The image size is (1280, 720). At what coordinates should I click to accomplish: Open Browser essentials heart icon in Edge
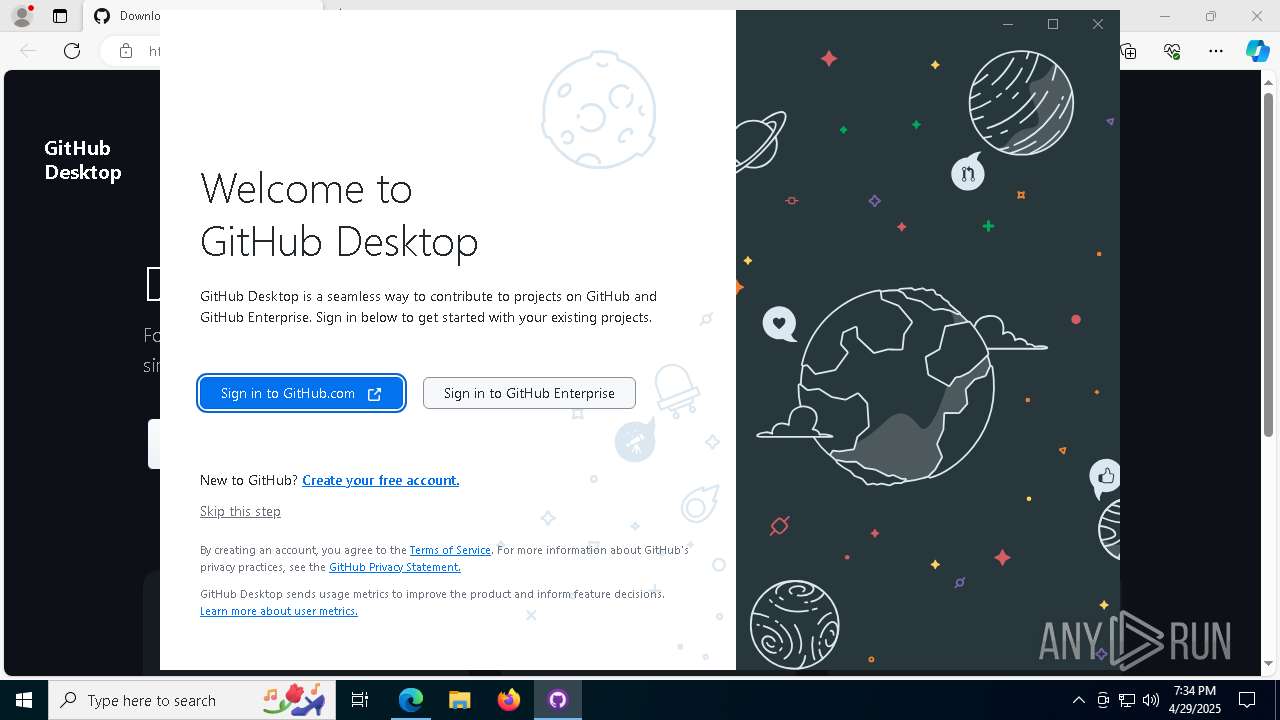click(1172, 51)
